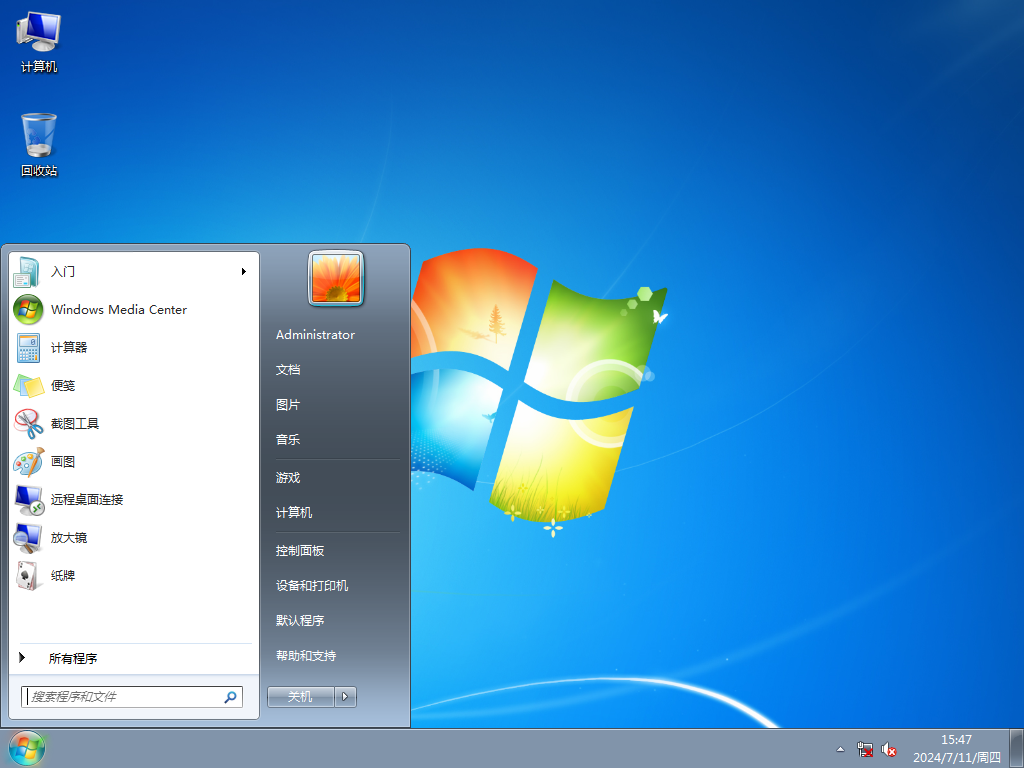Open 设备和打印机 from Start menu
Image resolution: width=1024 pixels, height=768 pixels.
pyautogui.click(x=310, y=585)
